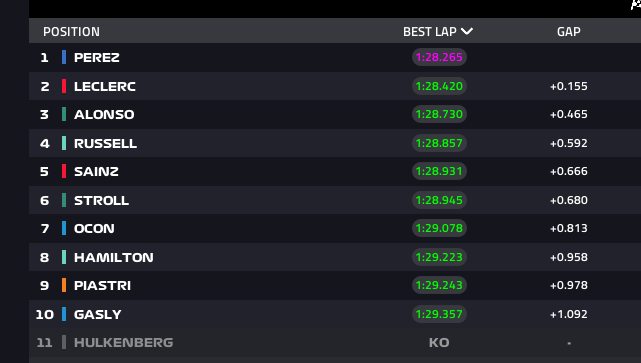Select the OCON row name

point(94,228)
